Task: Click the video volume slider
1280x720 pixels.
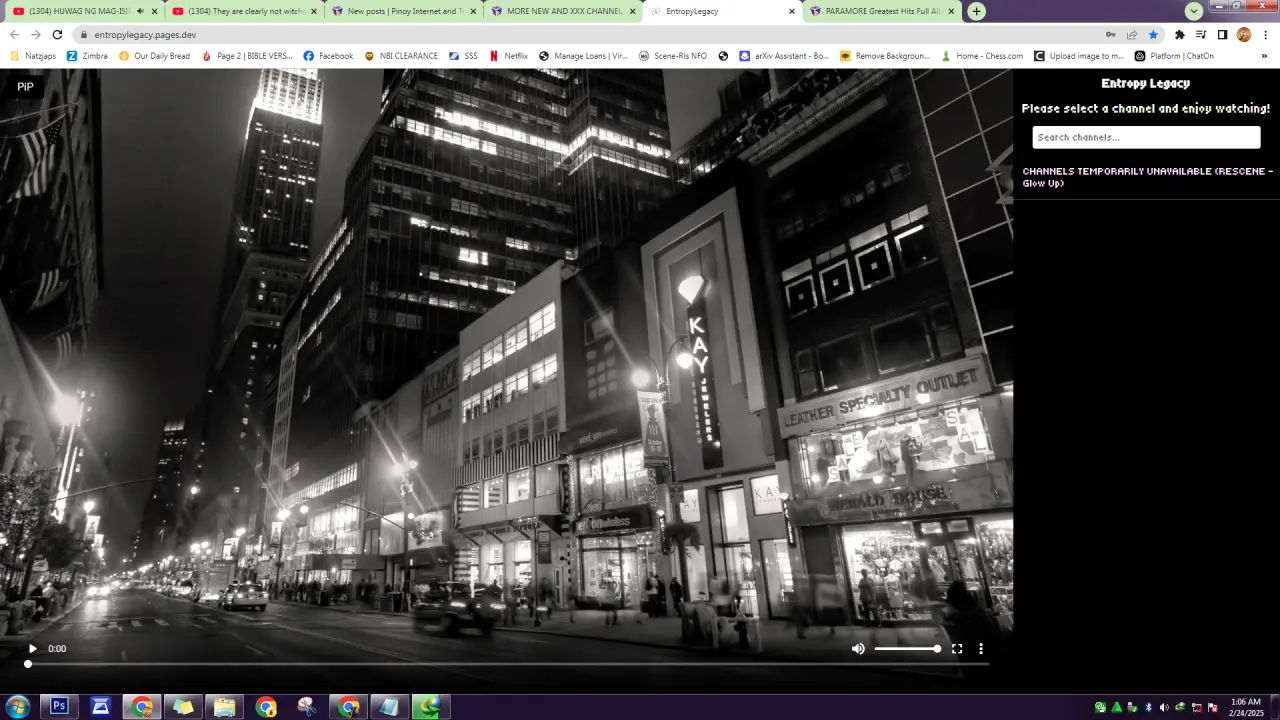Action: (x=907, y=649)
